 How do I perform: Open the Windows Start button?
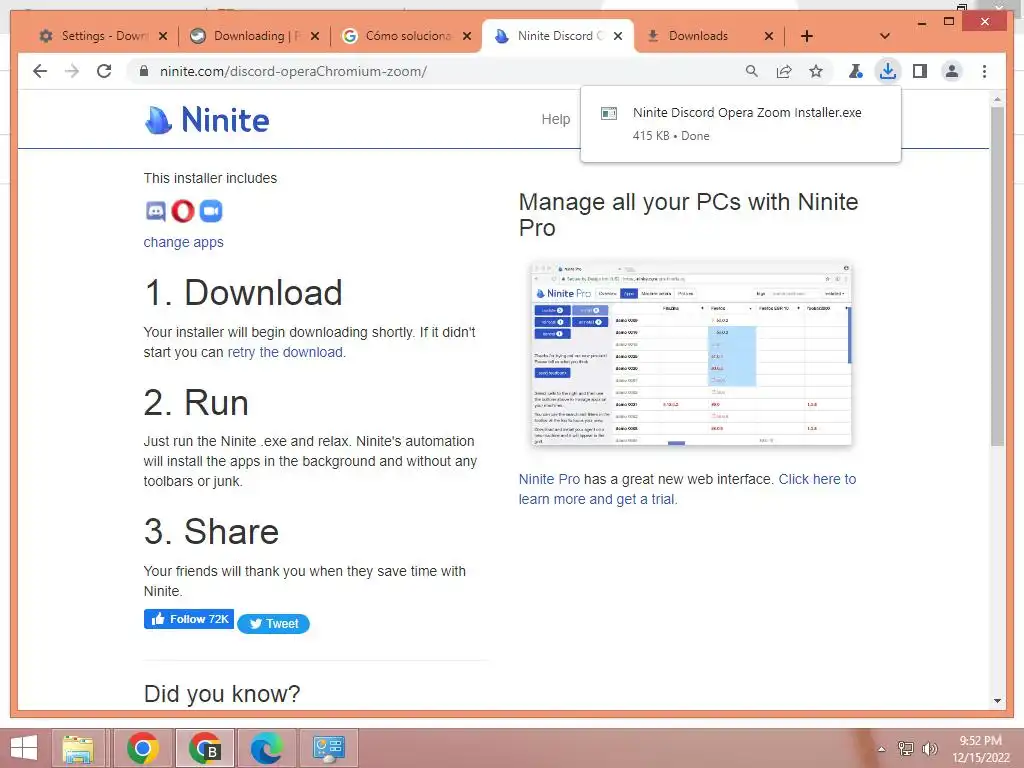pyautogui.click(x=24, y=748)
